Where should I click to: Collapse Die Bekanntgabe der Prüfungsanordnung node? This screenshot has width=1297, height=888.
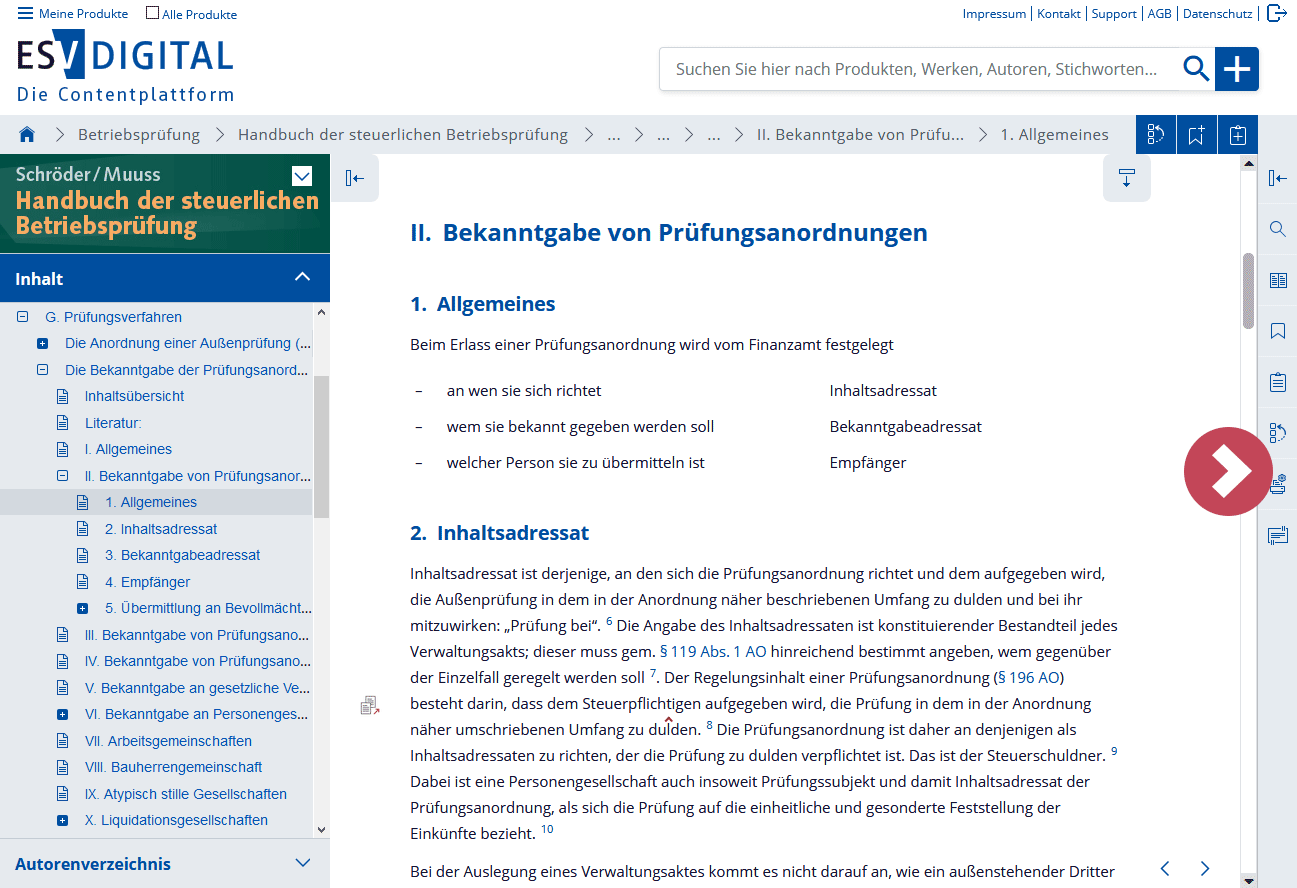[42, 370]
